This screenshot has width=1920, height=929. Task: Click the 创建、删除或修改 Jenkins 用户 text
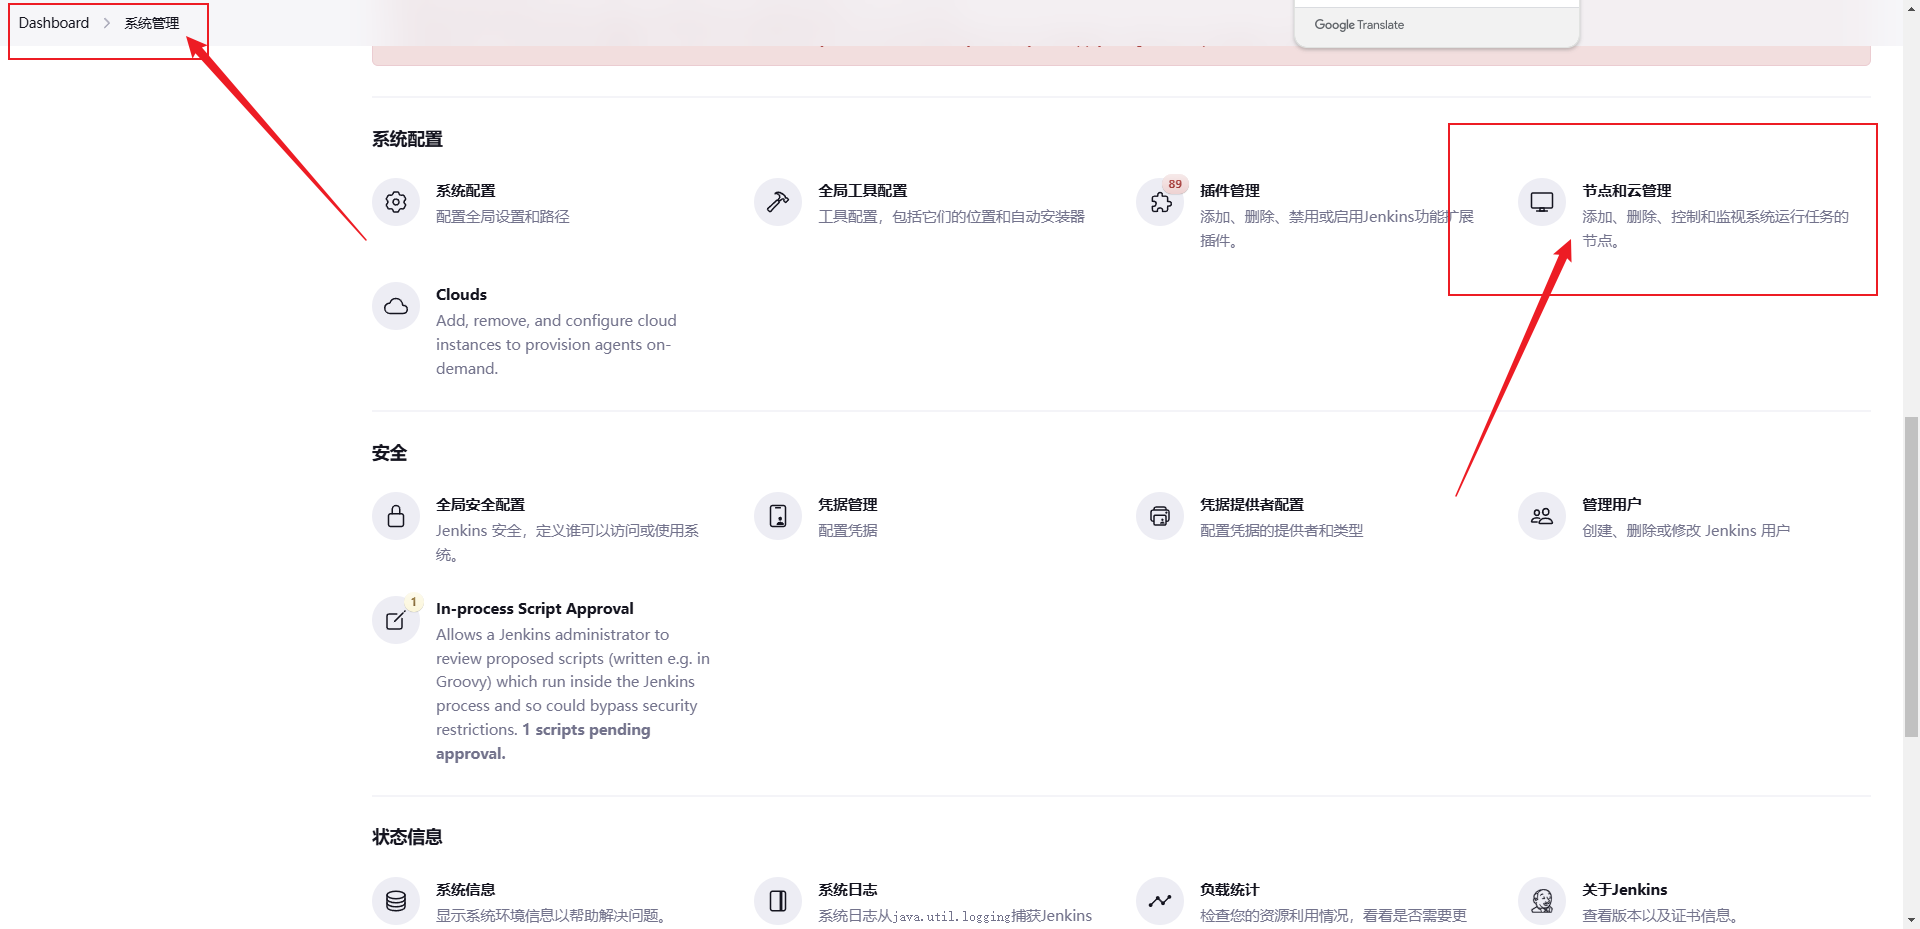point(1686,531)
